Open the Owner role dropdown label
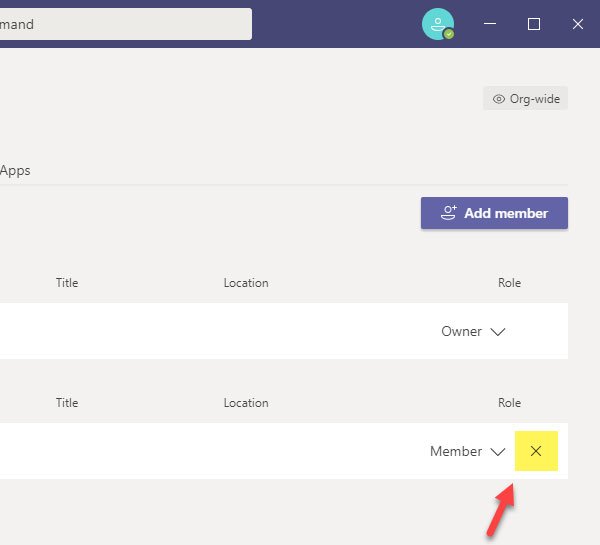The image size is (600, 545). point(461,331)
